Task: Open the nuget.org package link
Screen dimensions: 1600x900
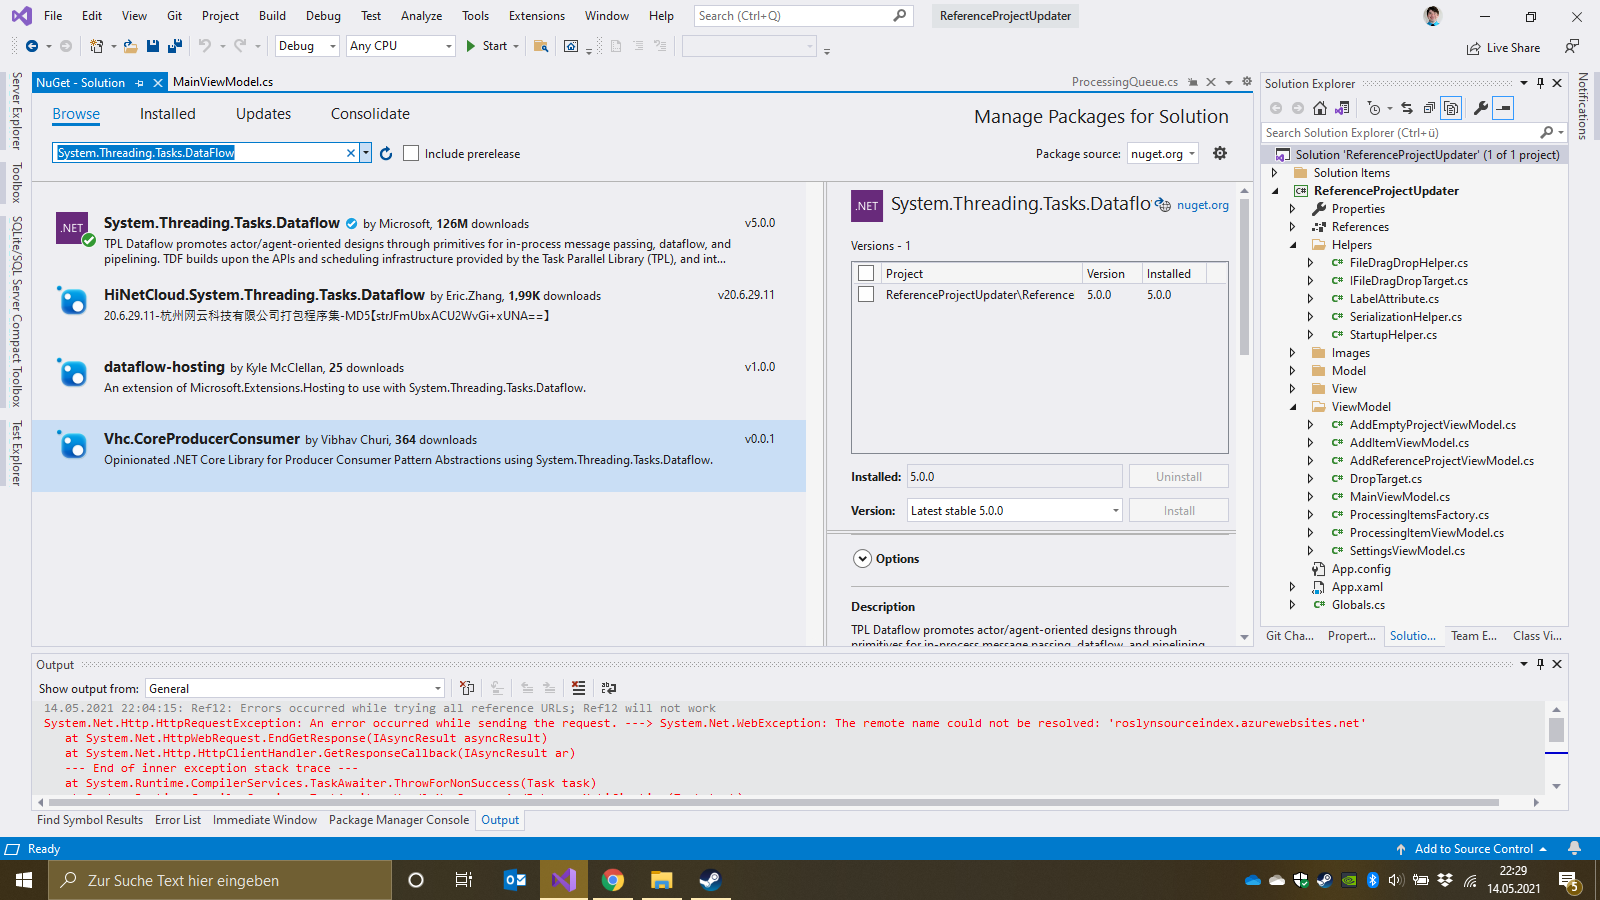Action: pos(1203,205)
